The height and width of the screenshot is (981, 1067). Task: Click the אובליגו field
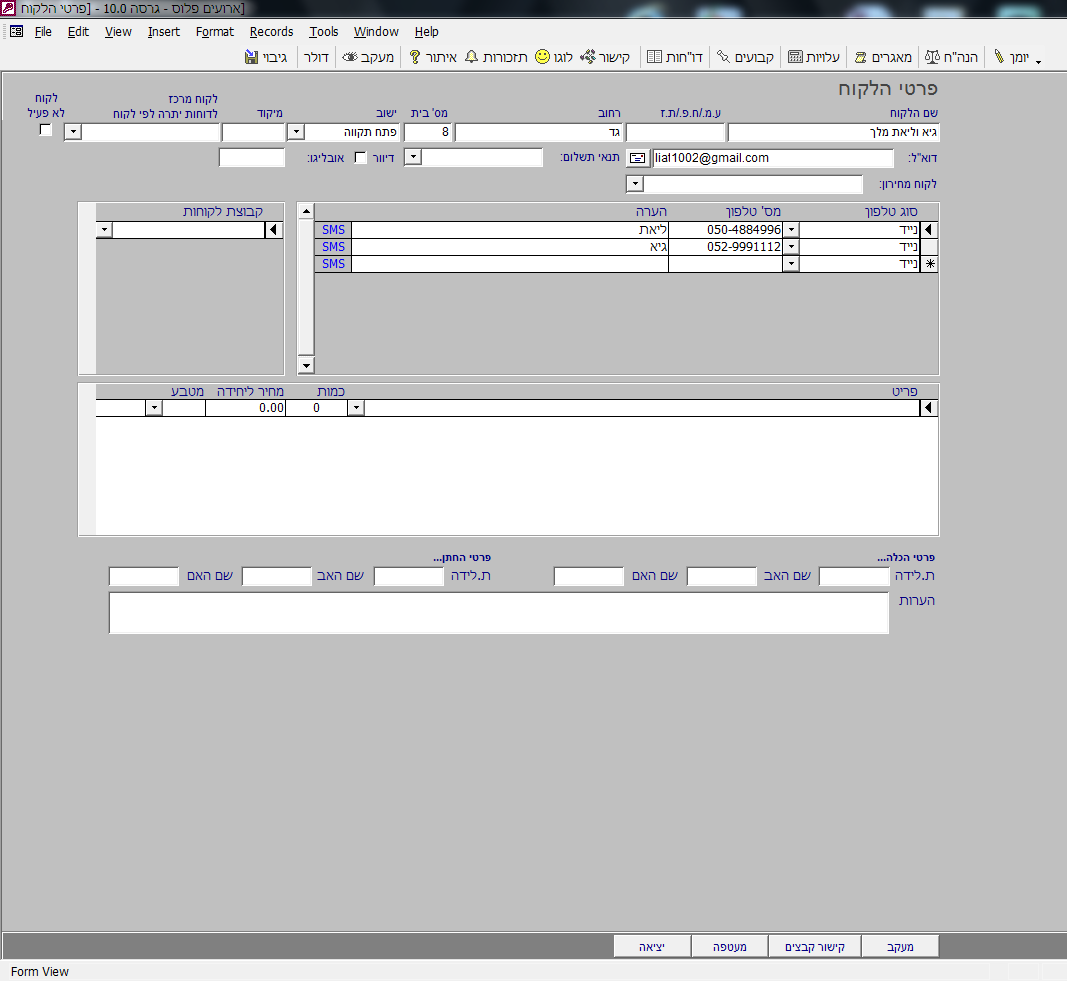coord(252,158)
